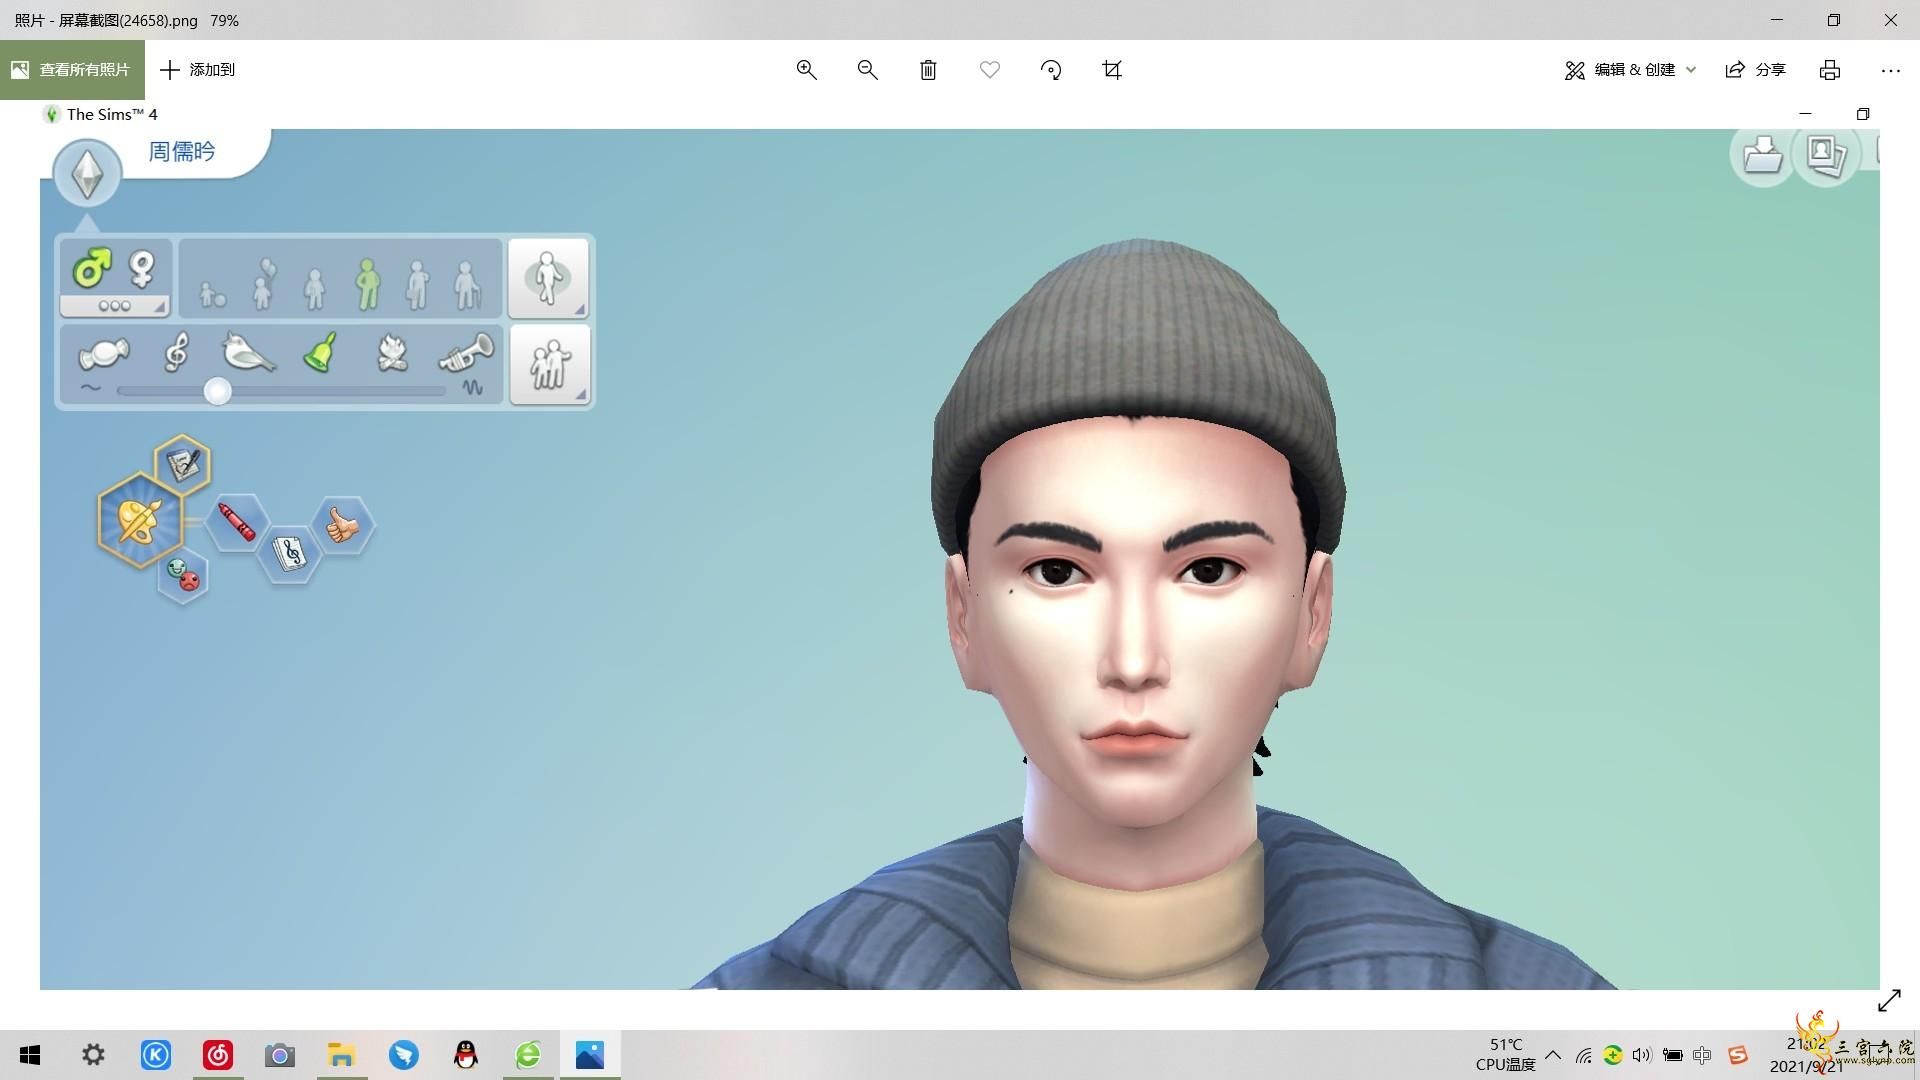1920x1080 pixels.
Task: Choose the sweet candy voice type
Action: point(104,354)
